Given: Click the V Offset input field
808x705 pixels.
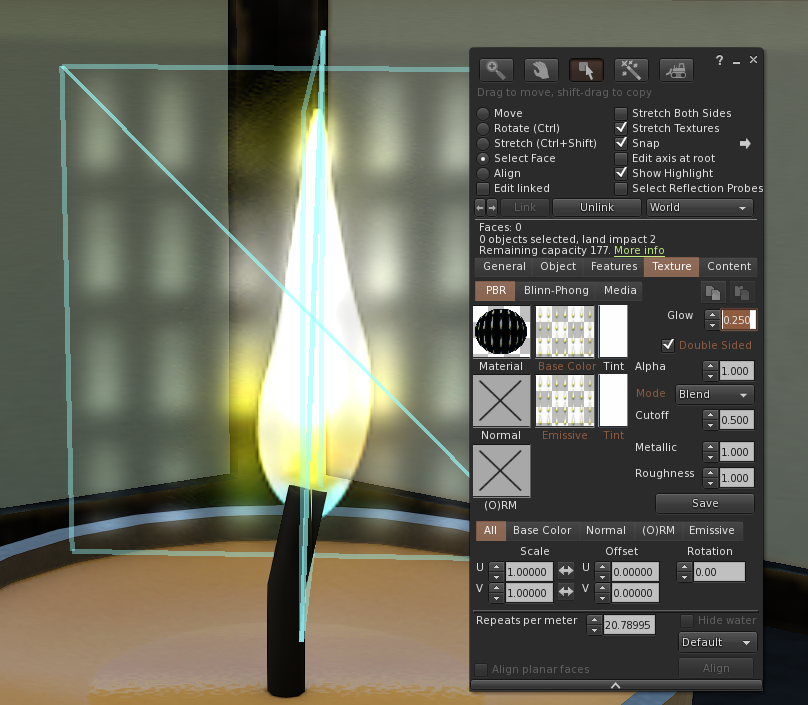Looking at the screenshot, I should click(635, 593).
